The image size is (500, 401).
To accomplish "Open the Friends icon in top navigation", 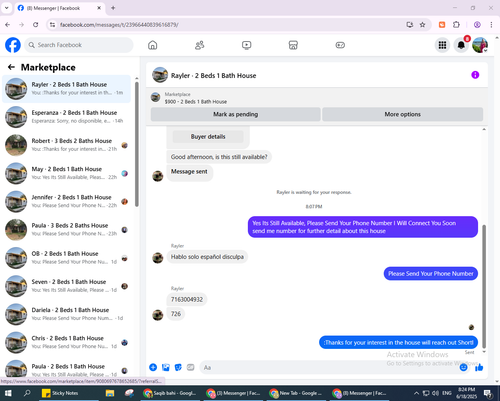I will (200, 45).
